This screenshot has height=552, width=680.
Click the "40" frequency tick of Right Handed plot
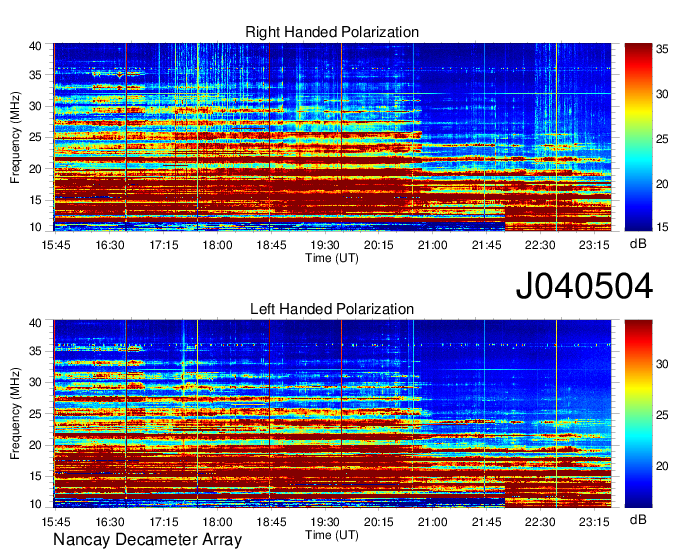[x=35, y=46]
